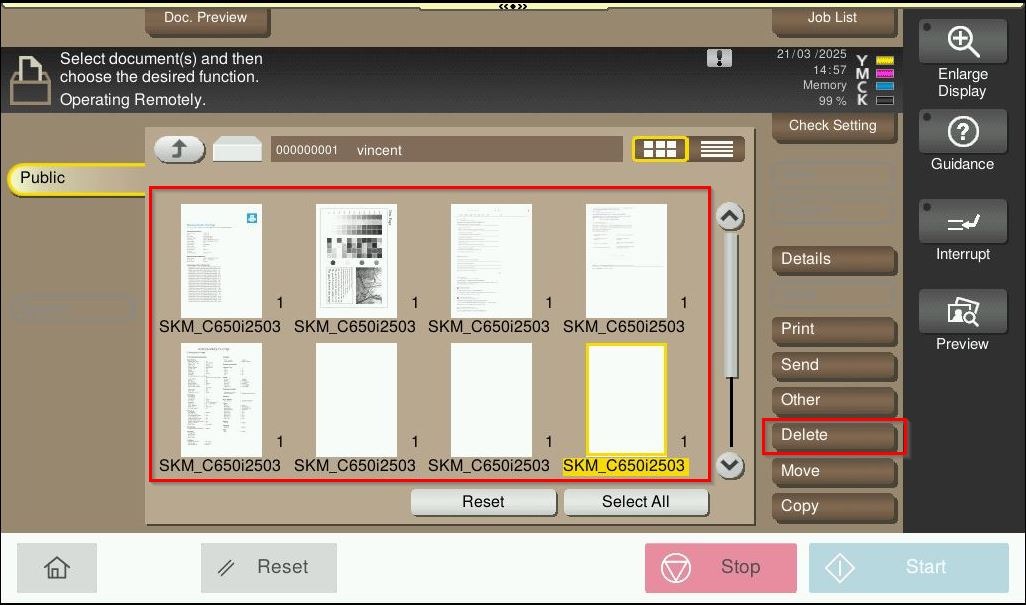
Task: Click Select All documents button
Action: tap(635, 502)
